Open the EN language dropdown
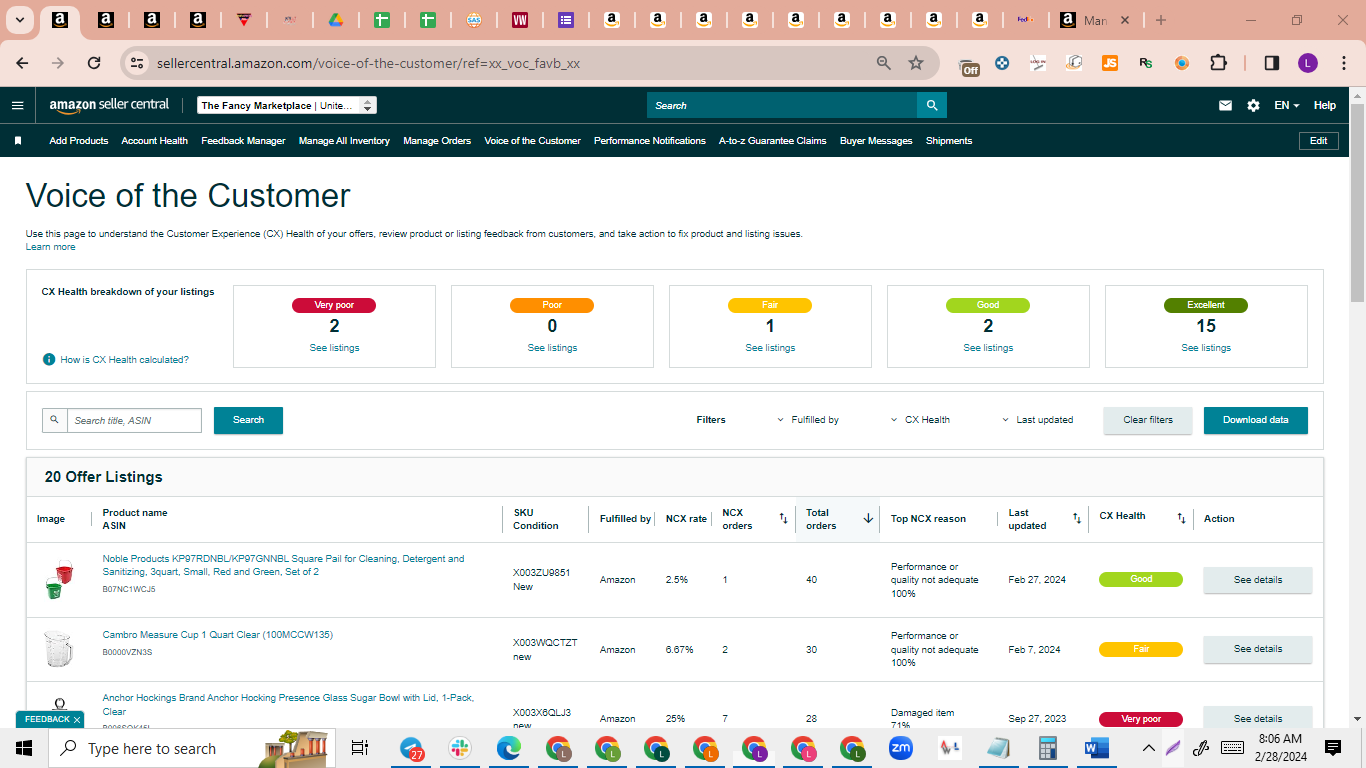Screen dimensions: 1366x768 pos(1287,105)
